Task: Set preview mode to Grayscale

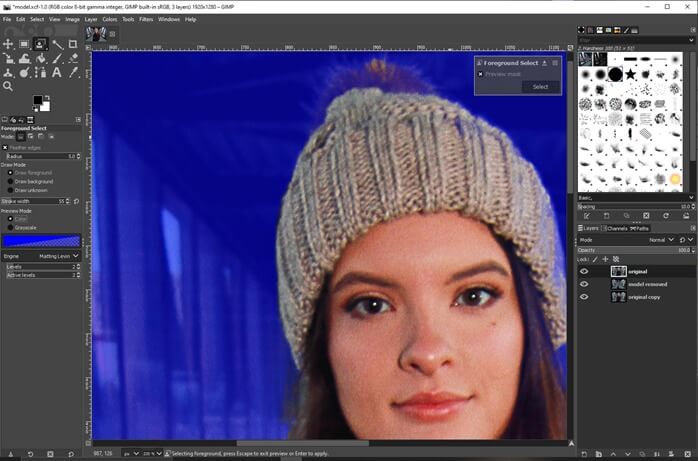Action: click(10, 228)
